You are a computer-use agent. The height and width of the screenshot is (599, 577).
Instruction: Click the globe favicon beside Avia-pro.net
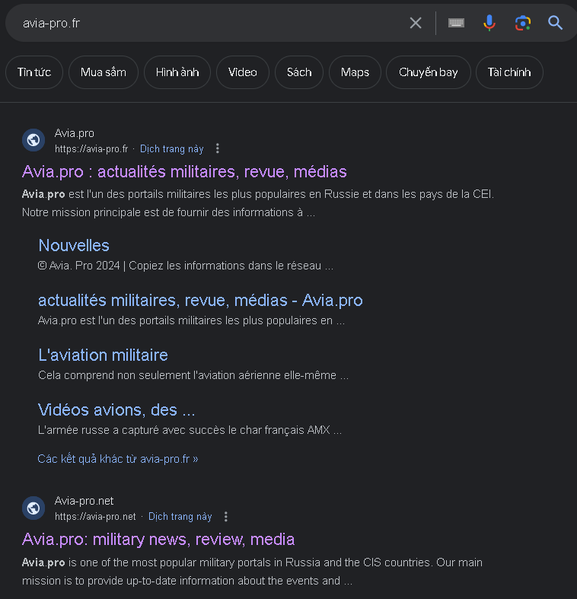click(x=33, y=508)
